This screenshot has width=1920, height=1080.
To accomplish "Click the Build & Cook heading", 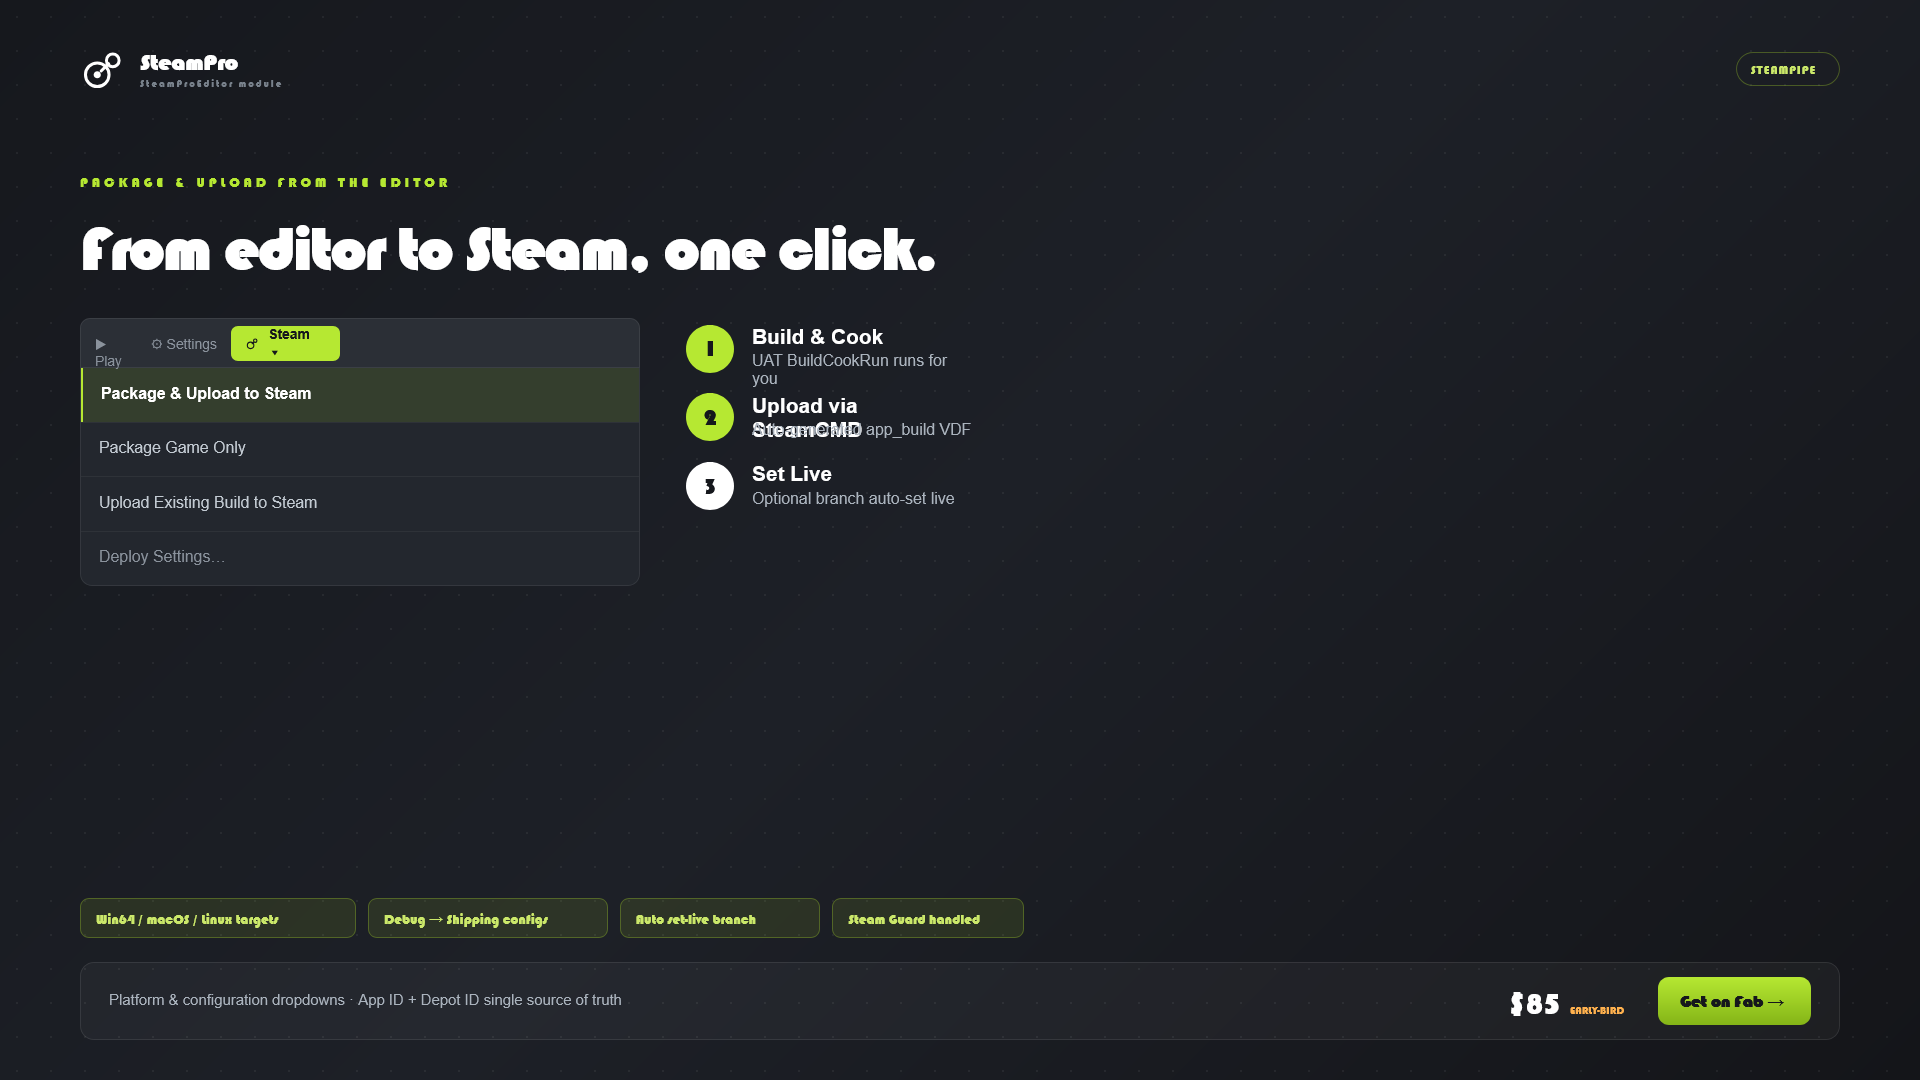I will click(x=817, y=337).
